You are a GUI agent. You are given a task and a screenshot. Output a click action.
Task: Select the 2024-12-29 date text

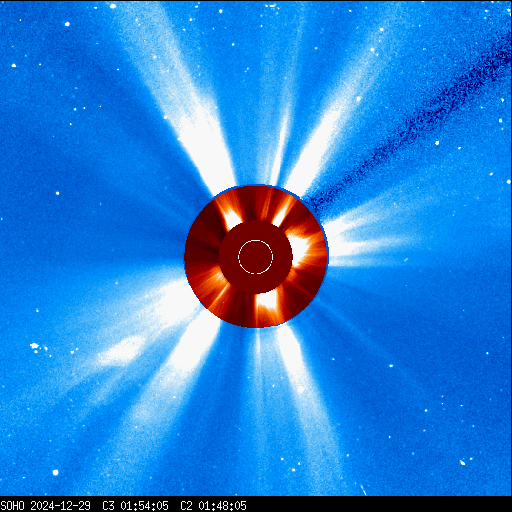pyautogui.click(x=61, y=506)
